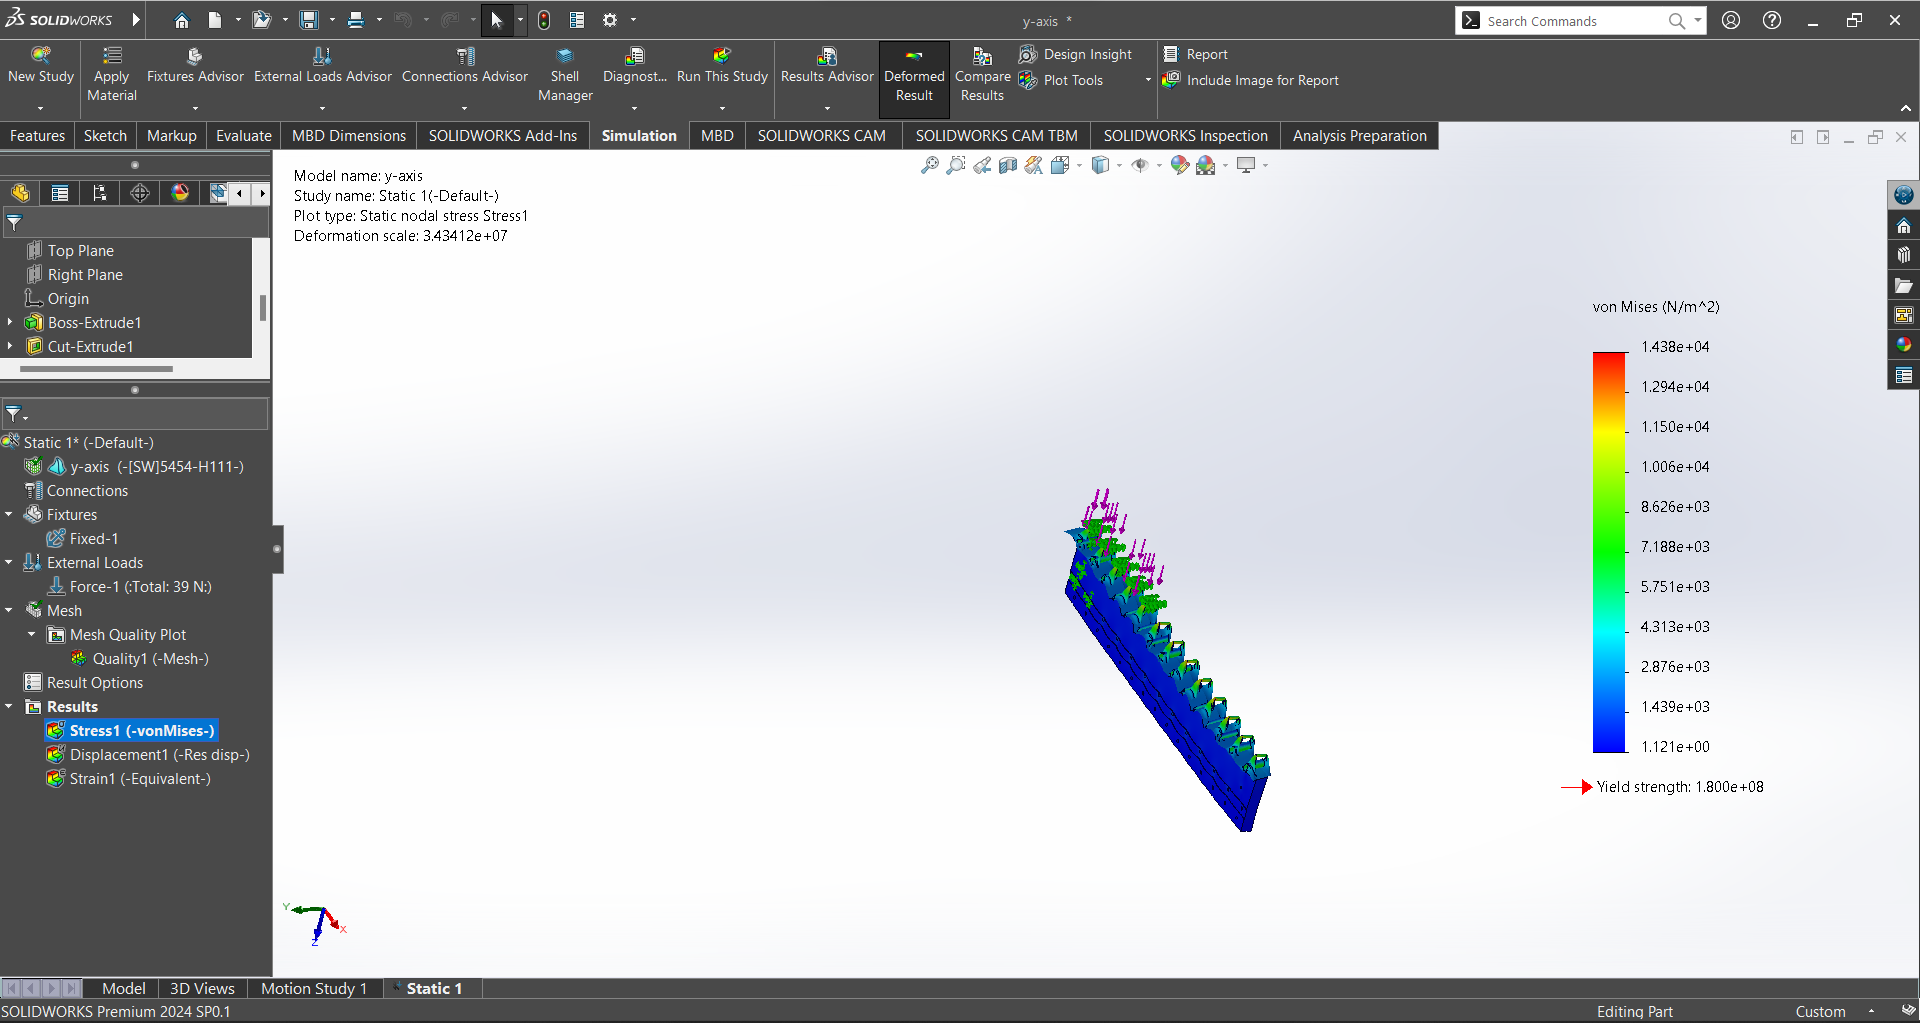Open the Evaluate ribbon tab

pyautogui.click(x=243, y=136)
